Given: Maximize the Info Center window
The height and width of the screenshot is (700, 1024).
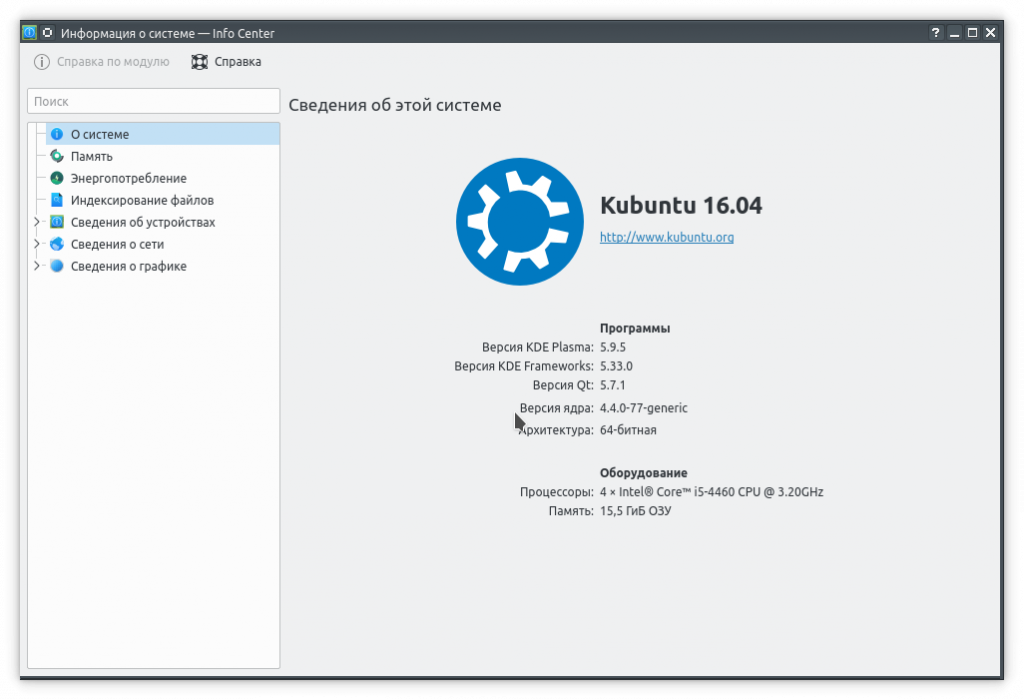Looking at the screenshot, I should 972,33.
